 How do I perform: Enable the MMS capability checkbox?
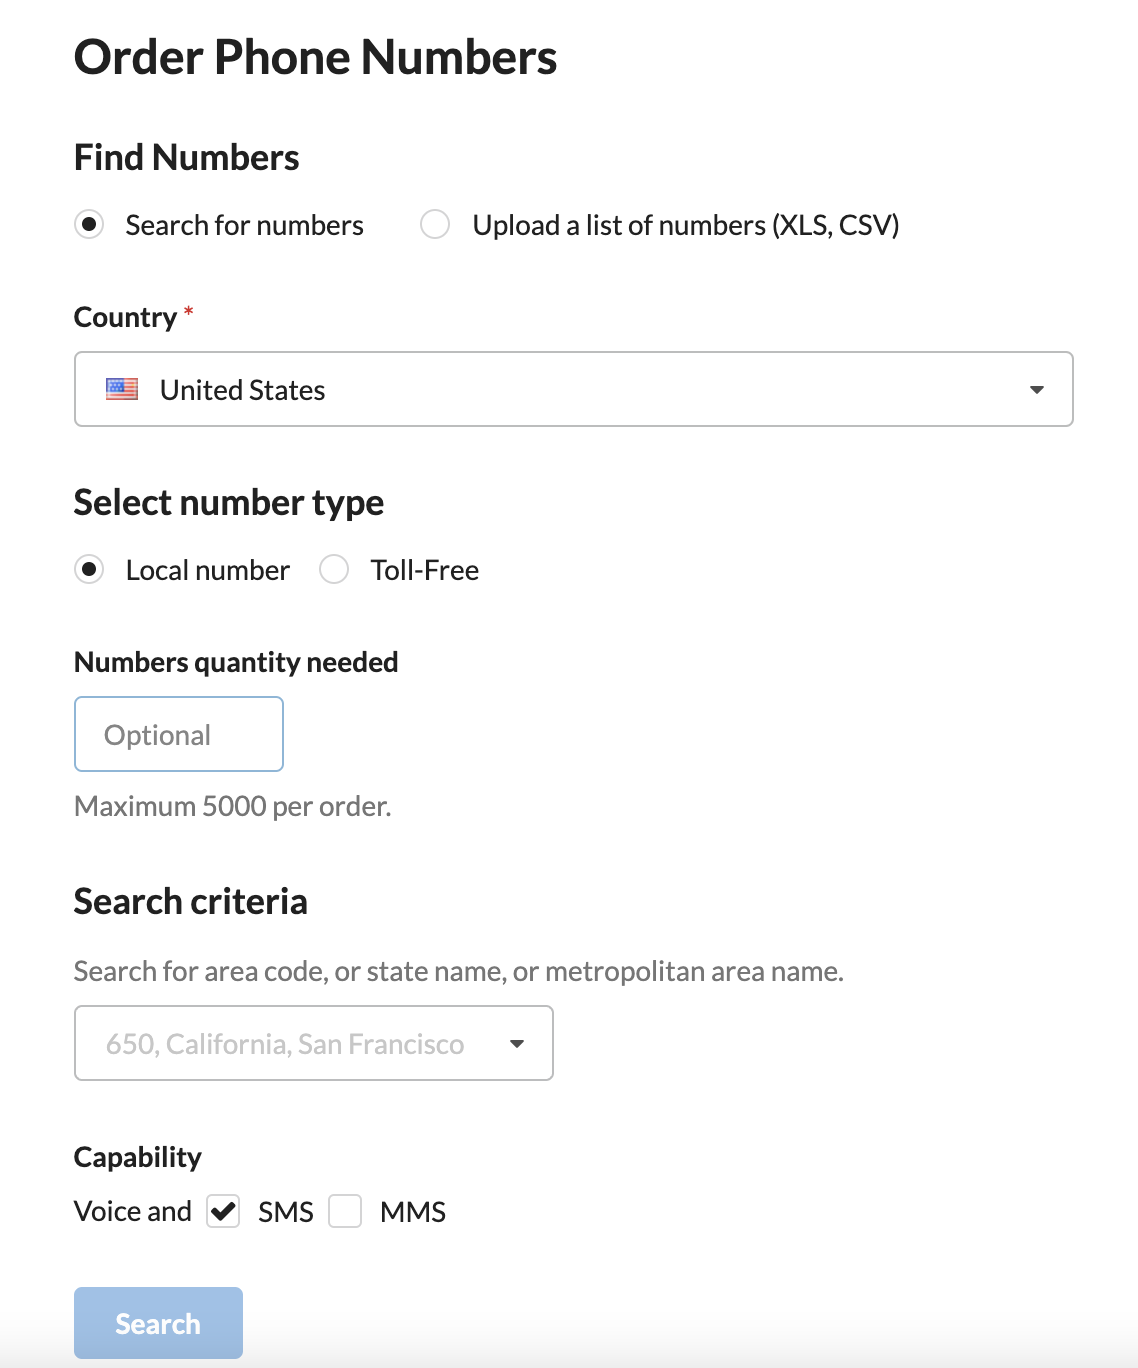point(345,1211)
